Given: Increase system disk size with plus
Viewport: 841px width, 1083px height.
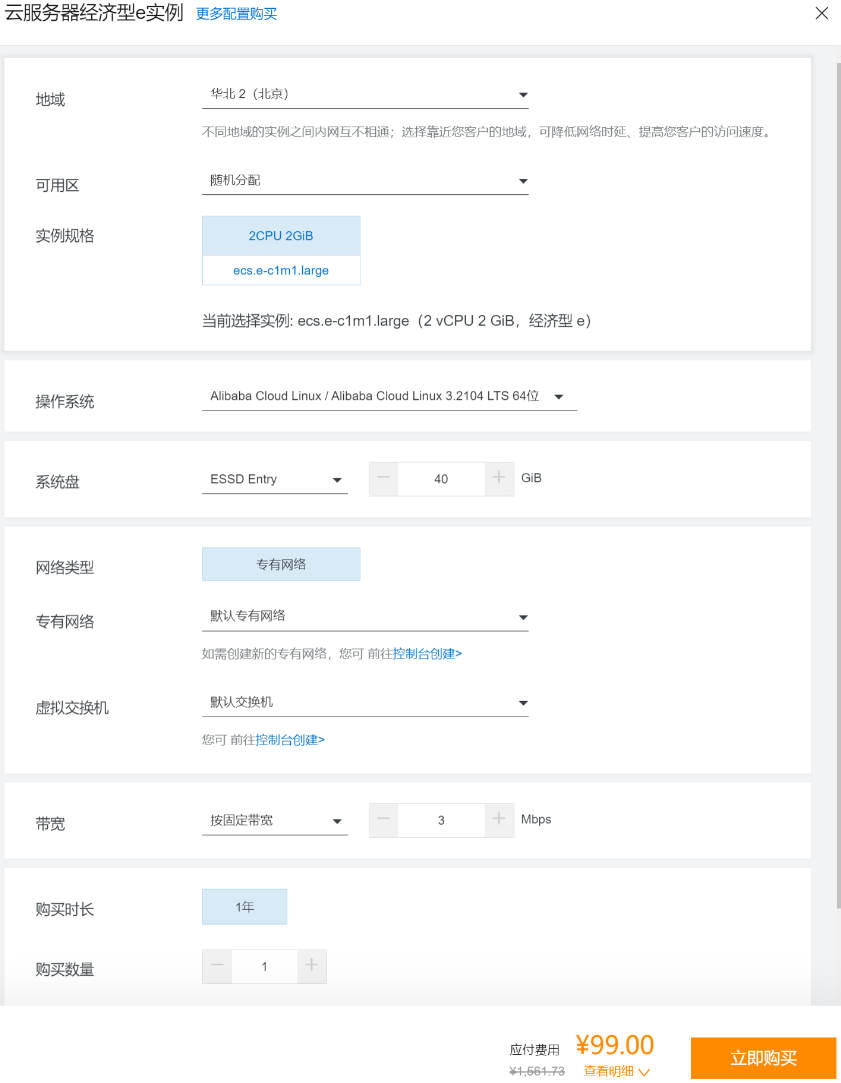Looking at the screenshot, I should pos(499,479).
